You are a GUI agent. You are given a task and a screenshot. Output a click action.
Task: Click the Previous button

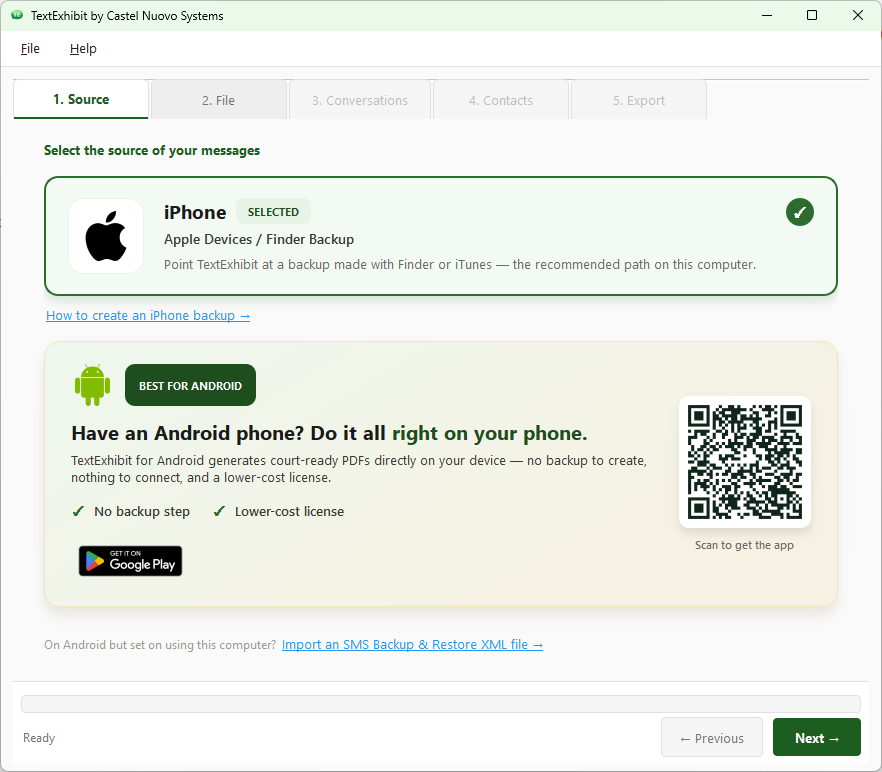712,737
